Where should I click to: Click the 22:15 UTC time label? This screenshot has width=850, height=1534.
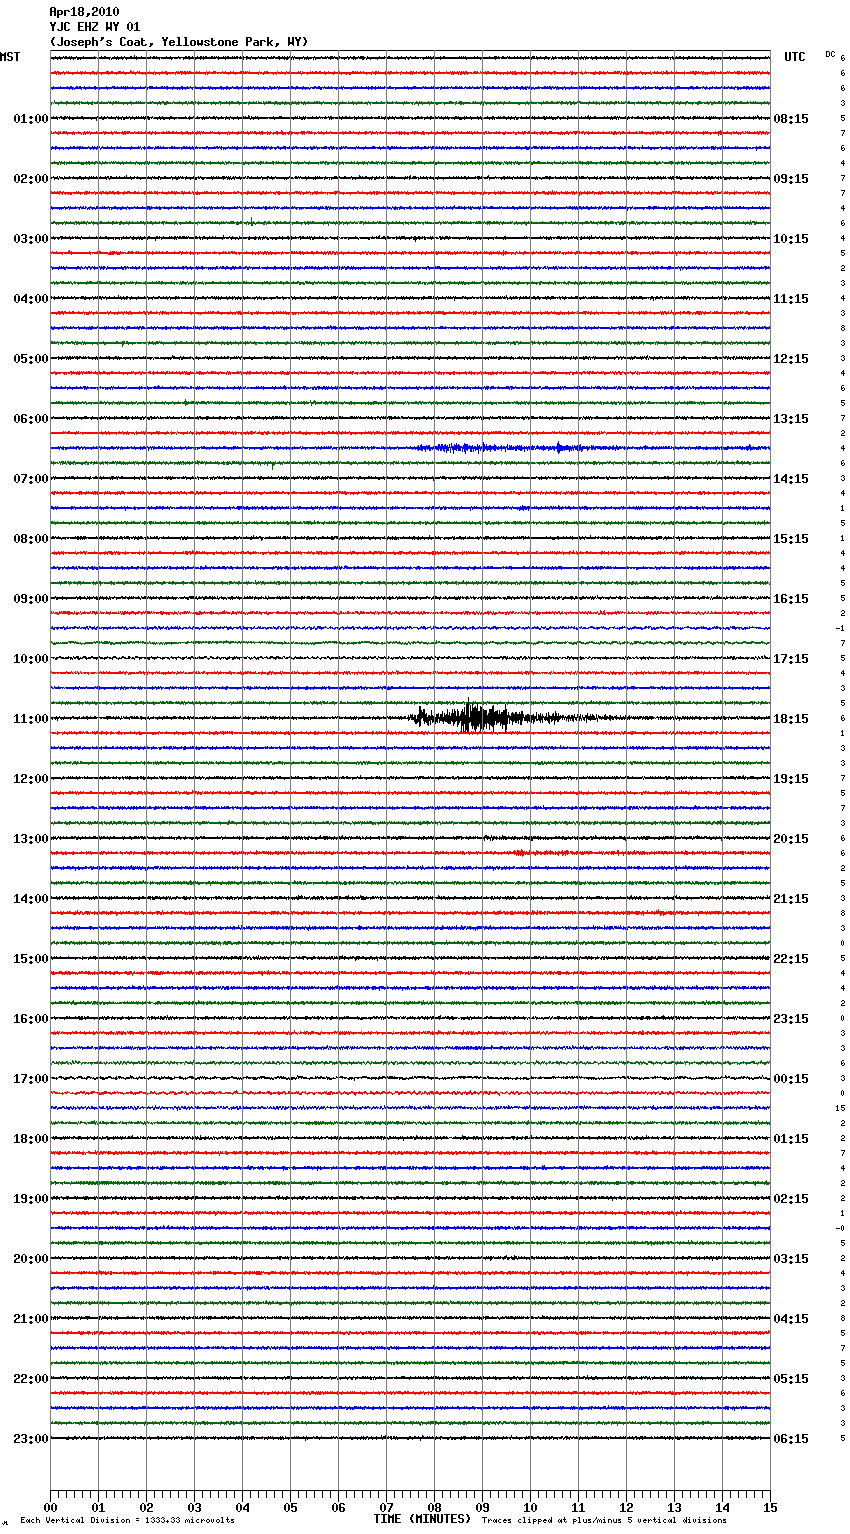[x=791, y=959]
